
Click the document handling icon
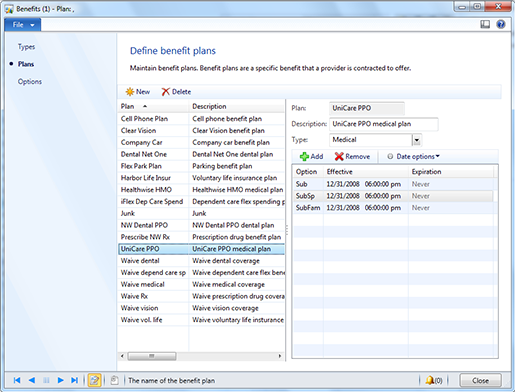click(x=114, y=380)
